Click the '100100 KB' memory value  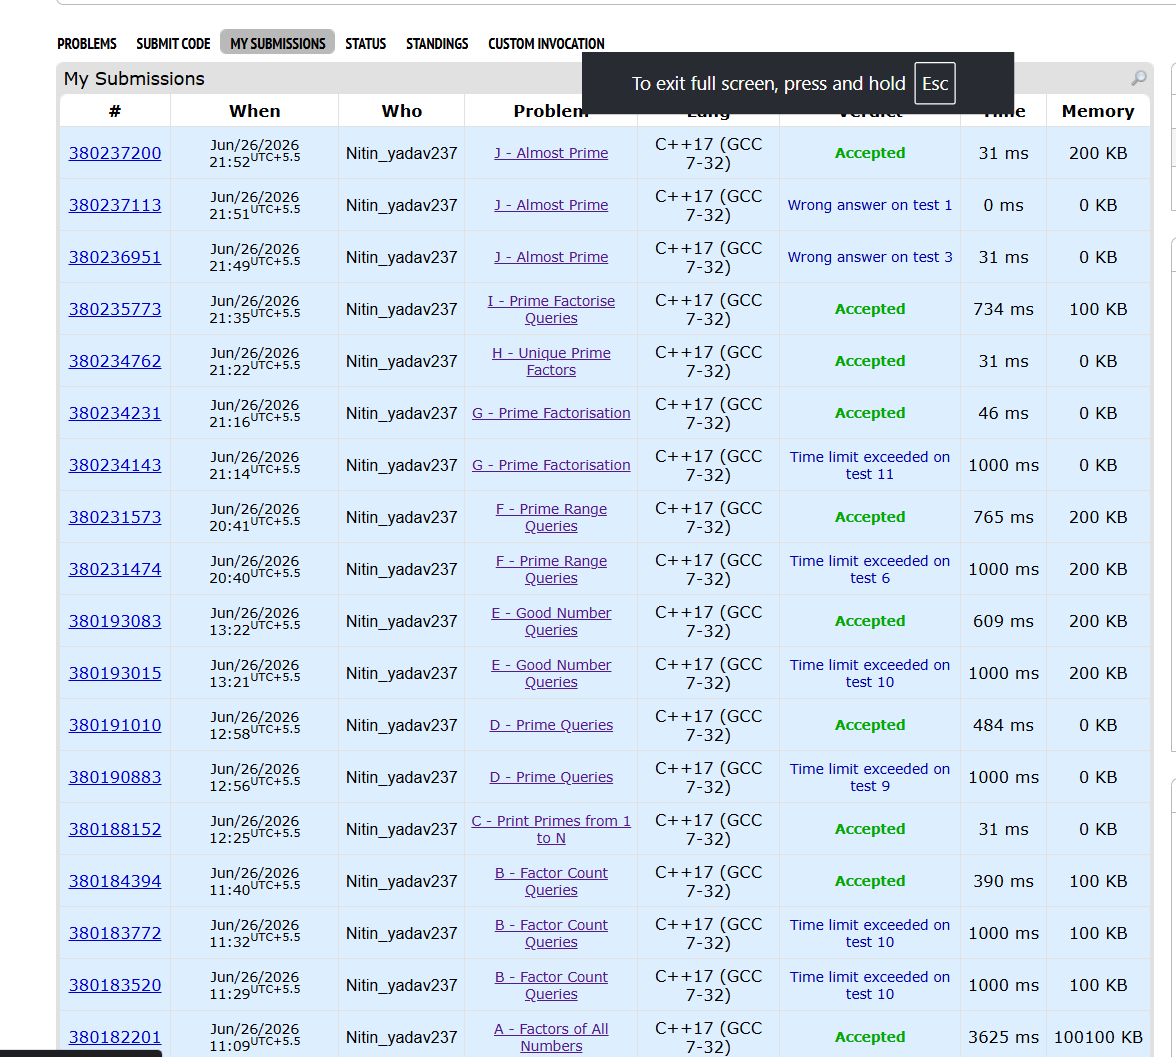point(1098,1037)
